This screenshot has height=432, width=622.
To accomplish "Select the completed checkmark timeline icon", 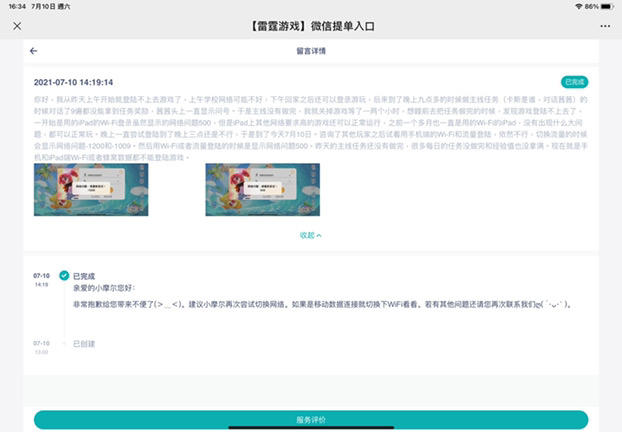I will point(64,275).
